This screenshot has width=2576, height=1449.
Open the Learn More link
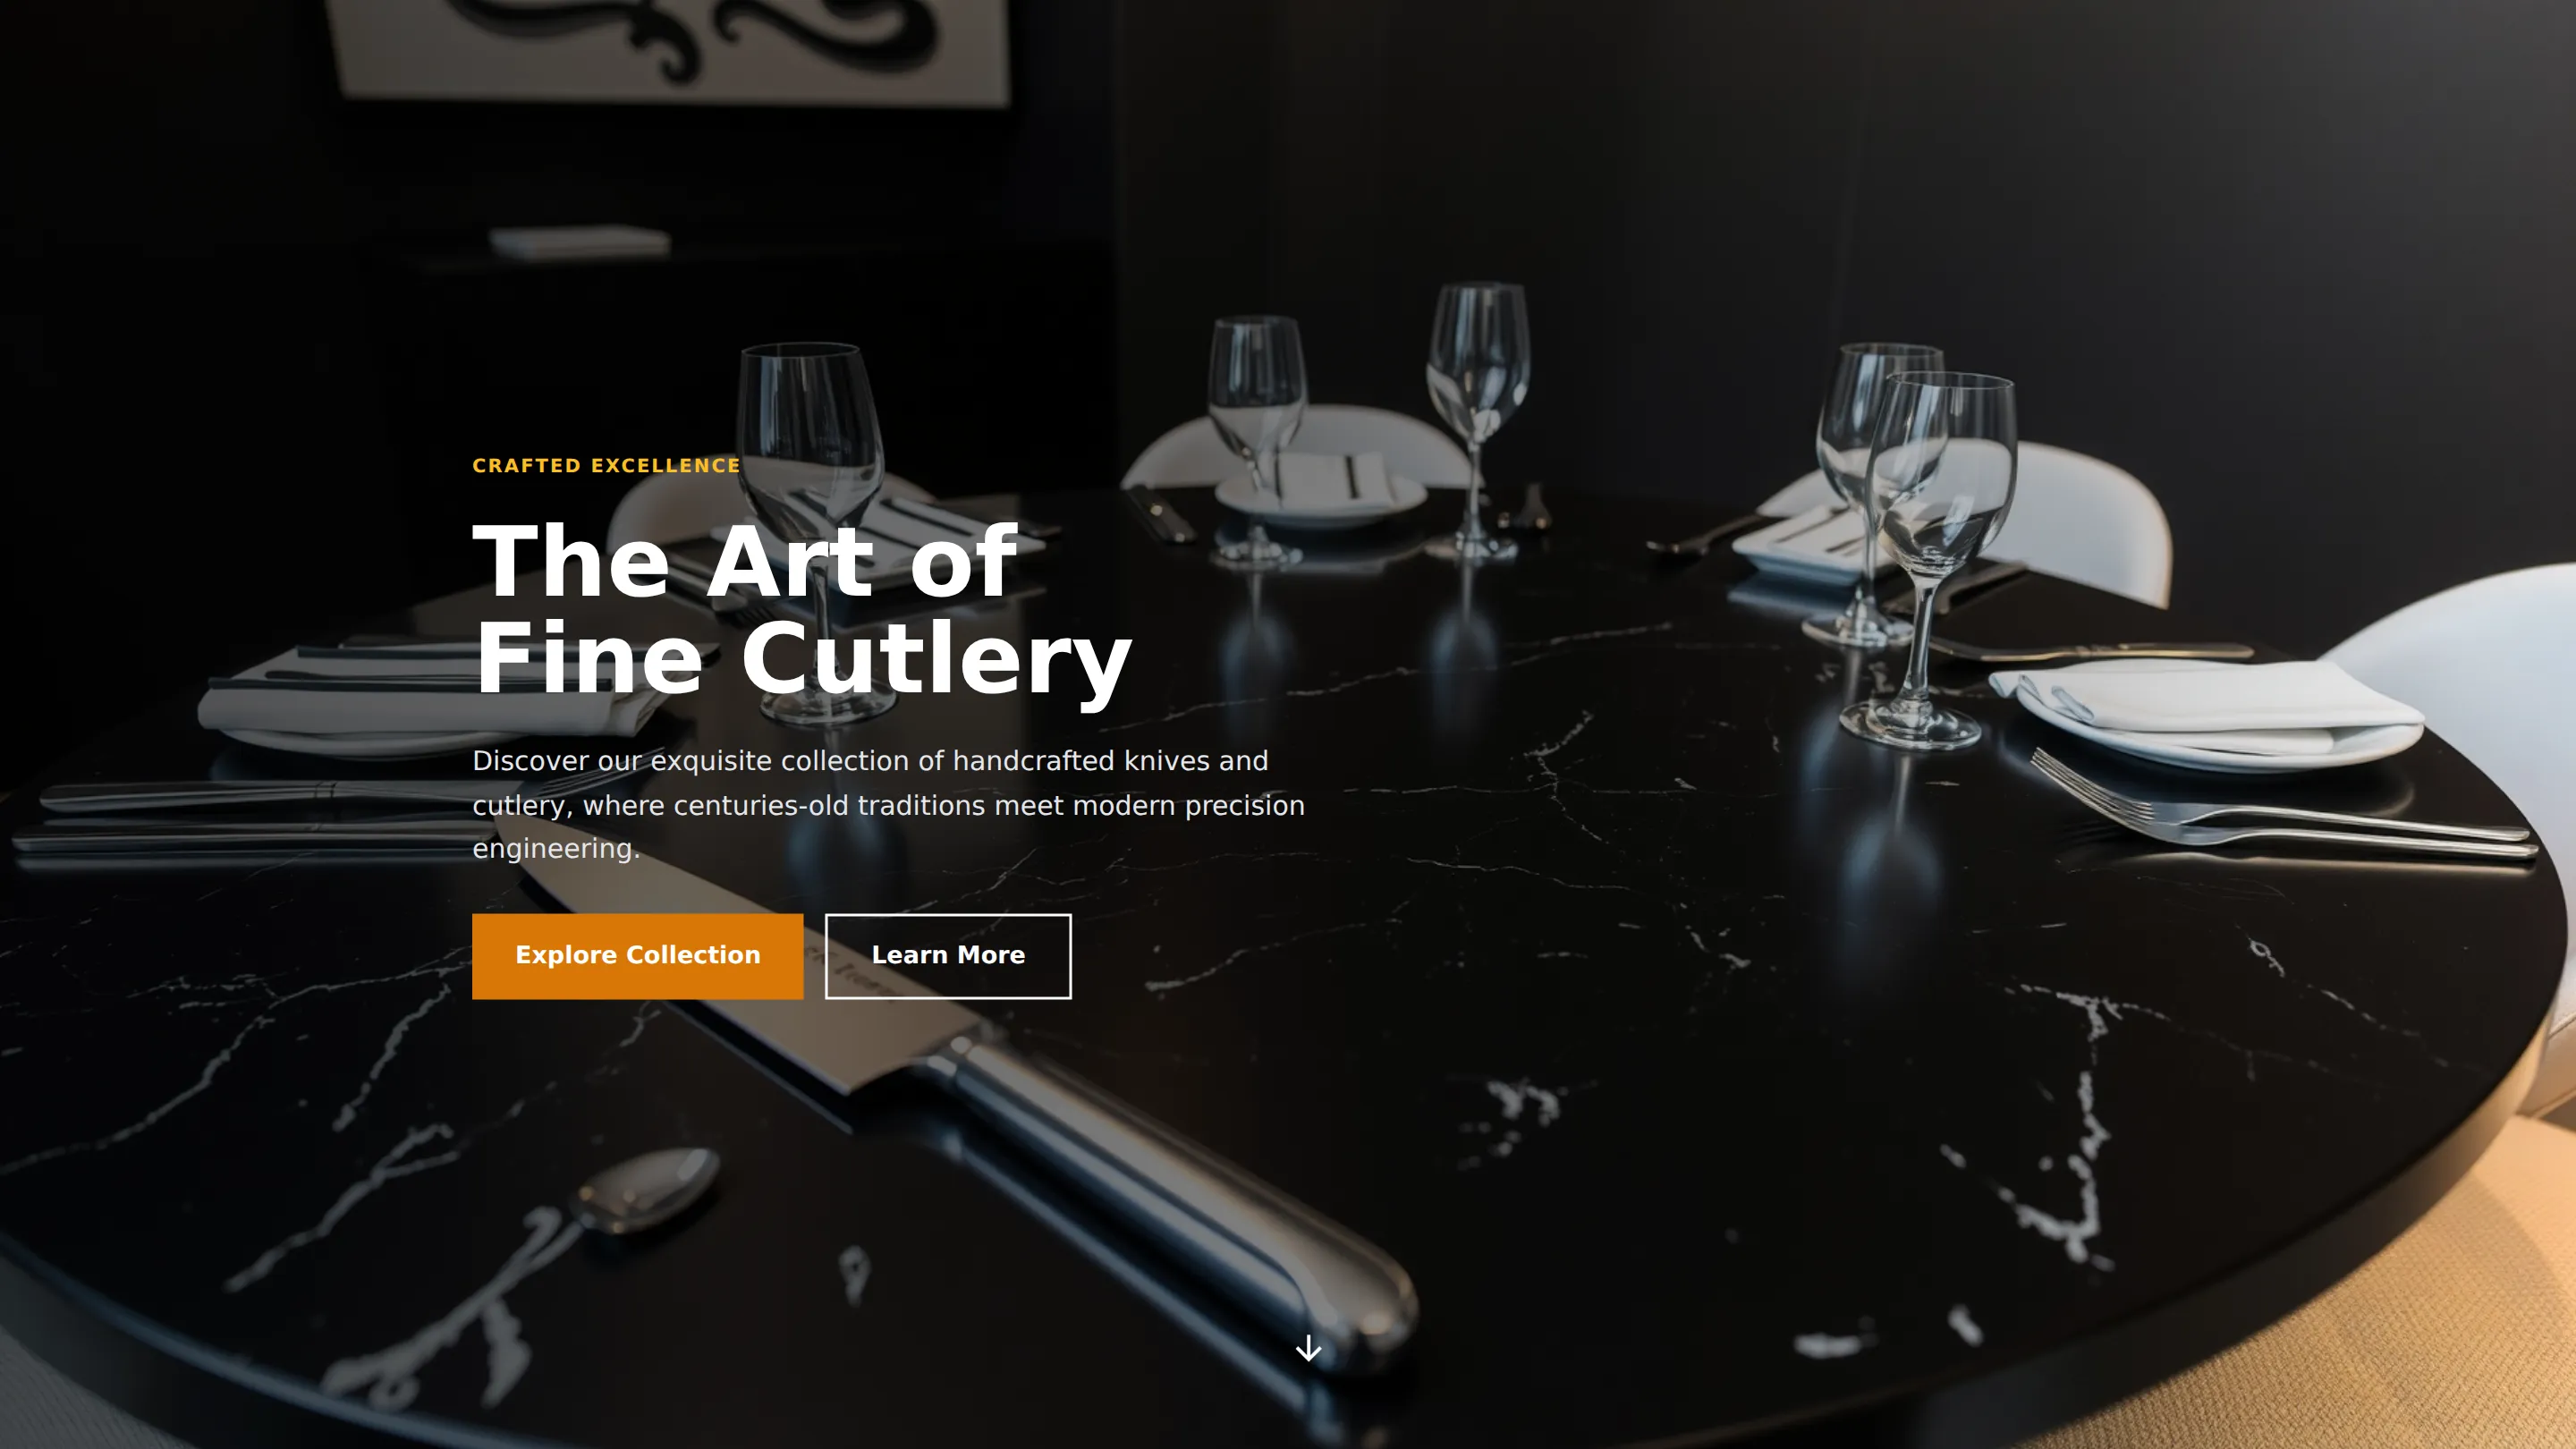click(x=948, y=956)
